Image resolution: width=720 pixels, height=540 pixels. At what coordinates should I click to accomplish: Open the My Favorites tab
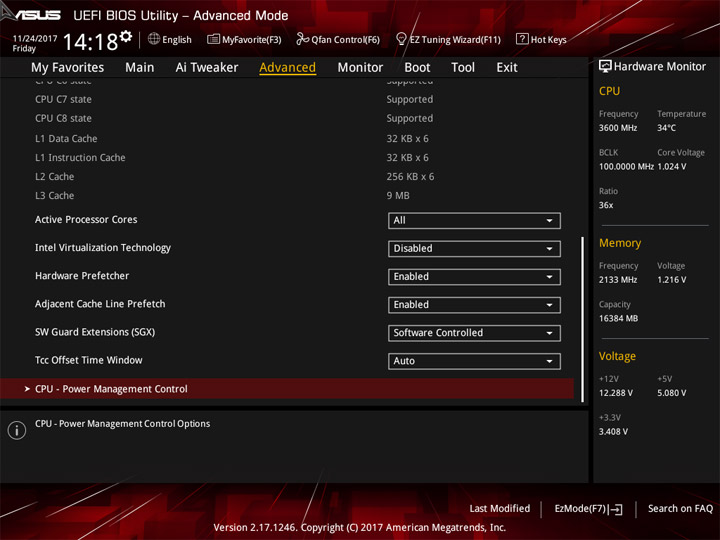tap(68, 68)
